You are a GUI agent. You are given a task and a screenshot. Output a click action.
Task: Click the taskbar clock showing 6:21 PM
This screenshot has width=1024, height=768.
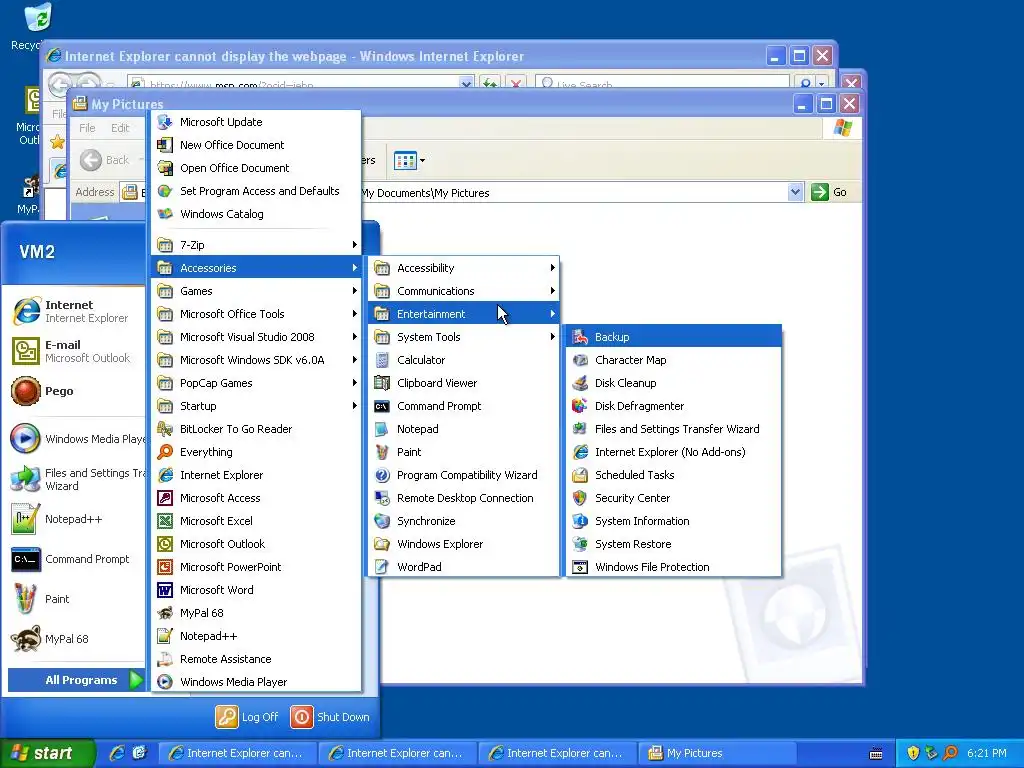point(986,753)
